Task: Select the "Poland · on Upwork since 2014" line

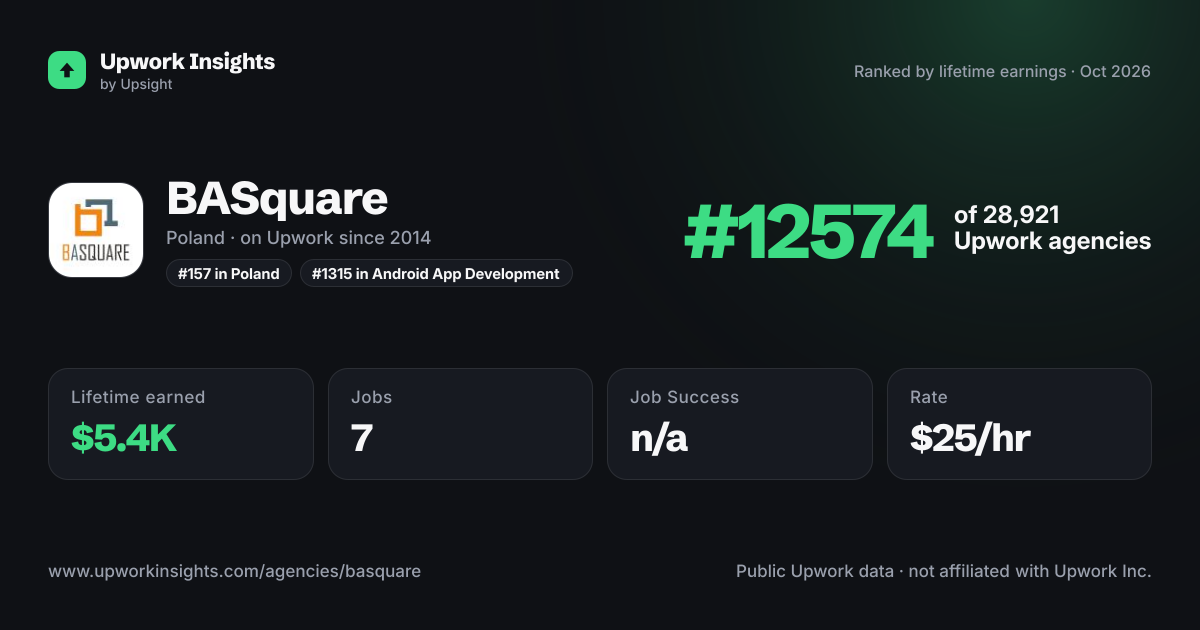Action: [x=299, y=238]
